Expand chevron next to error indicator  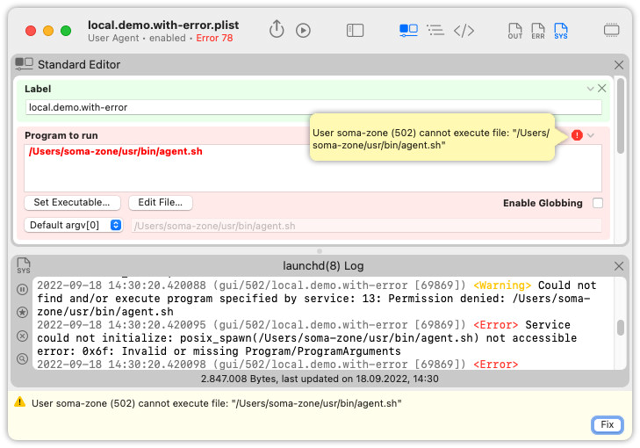point(591,135)
